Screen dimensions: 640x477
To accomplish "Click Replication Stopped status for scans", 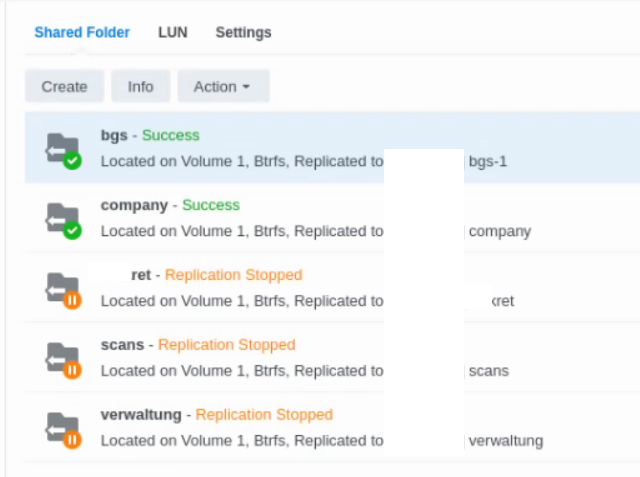I will [x=227, y=345].
